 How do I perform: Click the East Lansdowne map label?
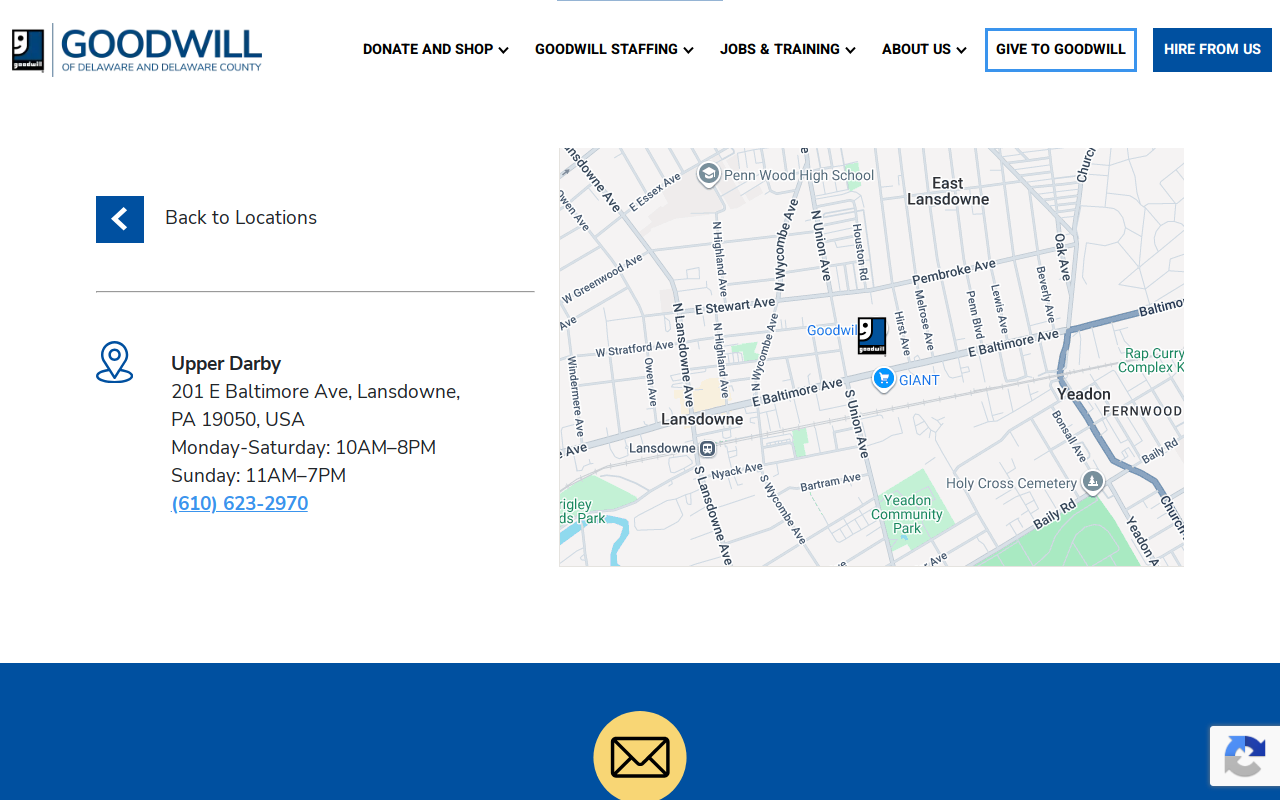point(948,191)
